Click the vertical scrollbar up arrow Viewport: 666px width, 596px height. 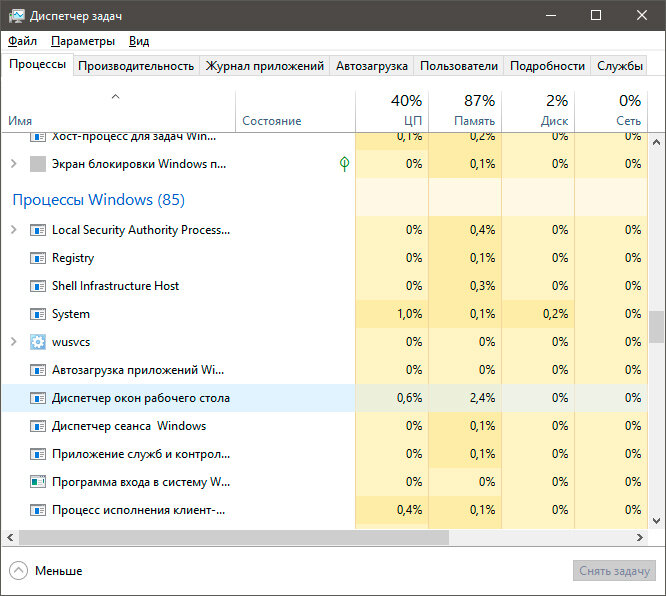[x=657, y=143]
